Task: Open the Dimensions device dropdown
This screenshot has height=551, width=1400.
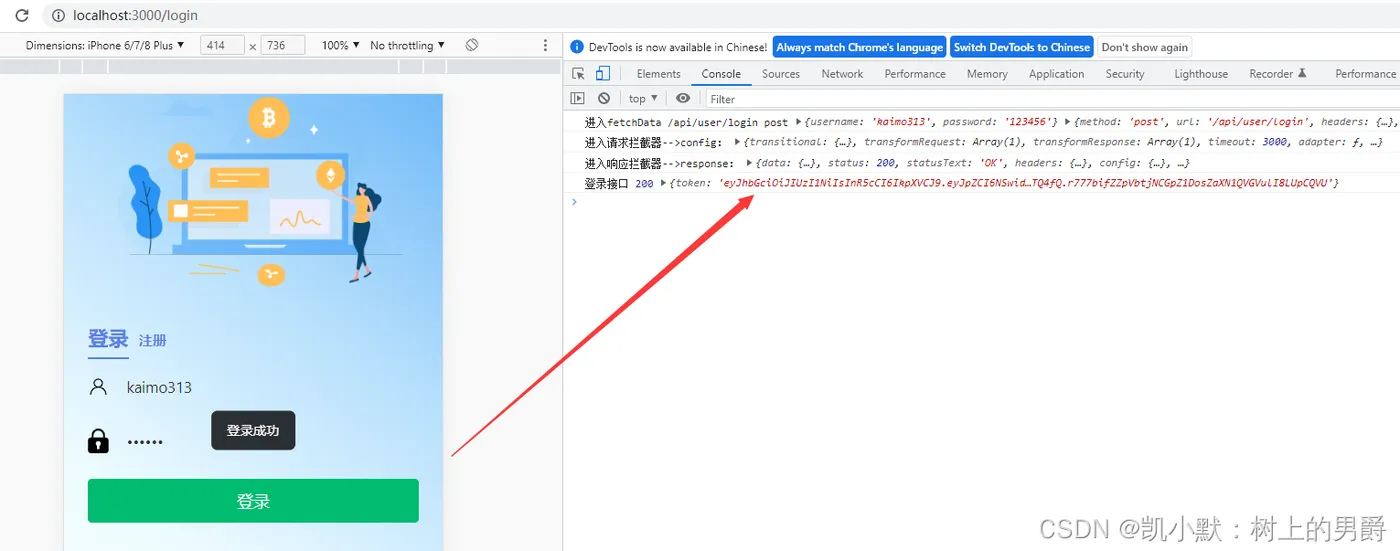Action: (105, 45)
